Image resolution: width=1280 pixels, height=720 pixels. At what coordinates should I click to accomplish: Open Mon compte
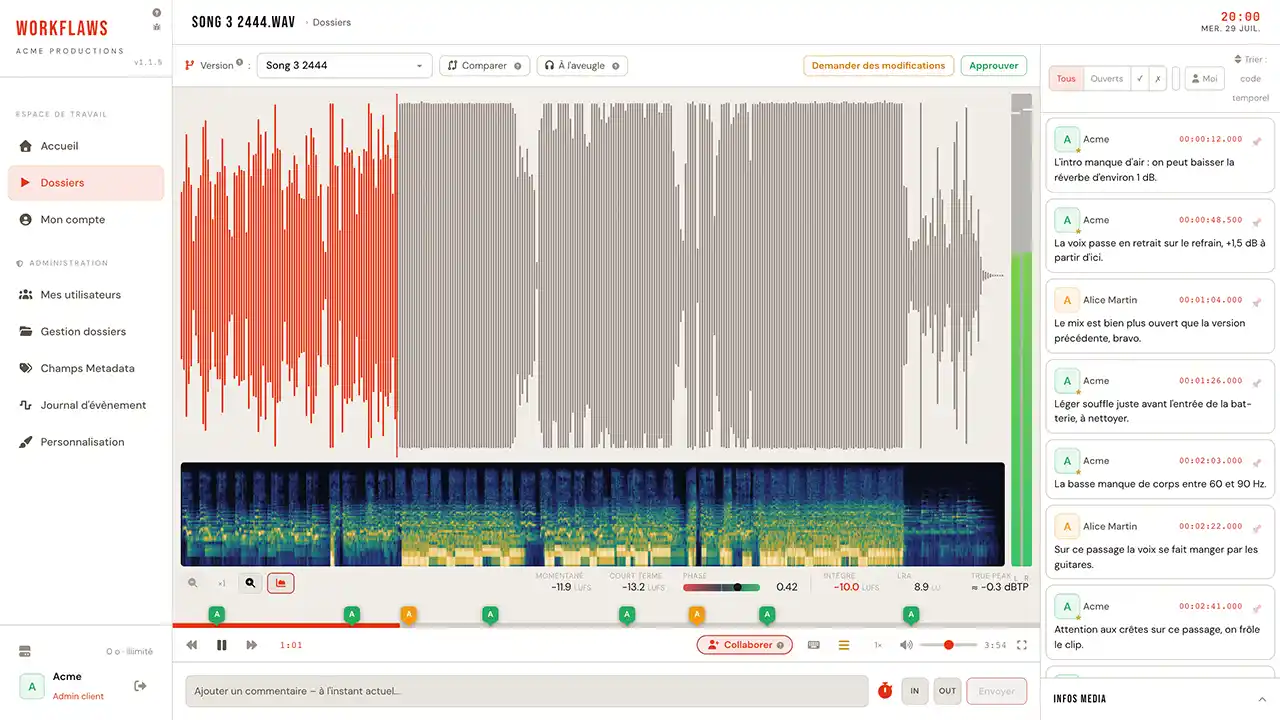tap(86, 220)
